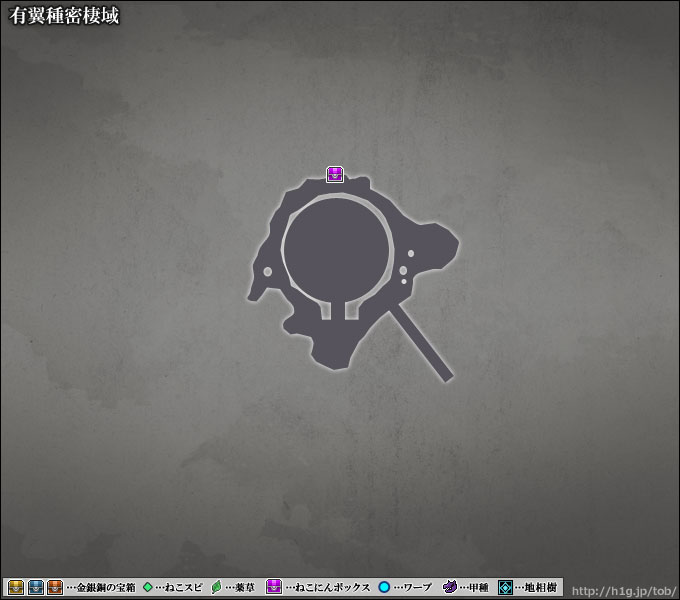
Task: Open the h1g.jp/tob URL watermark
Action: pos(623,588)
